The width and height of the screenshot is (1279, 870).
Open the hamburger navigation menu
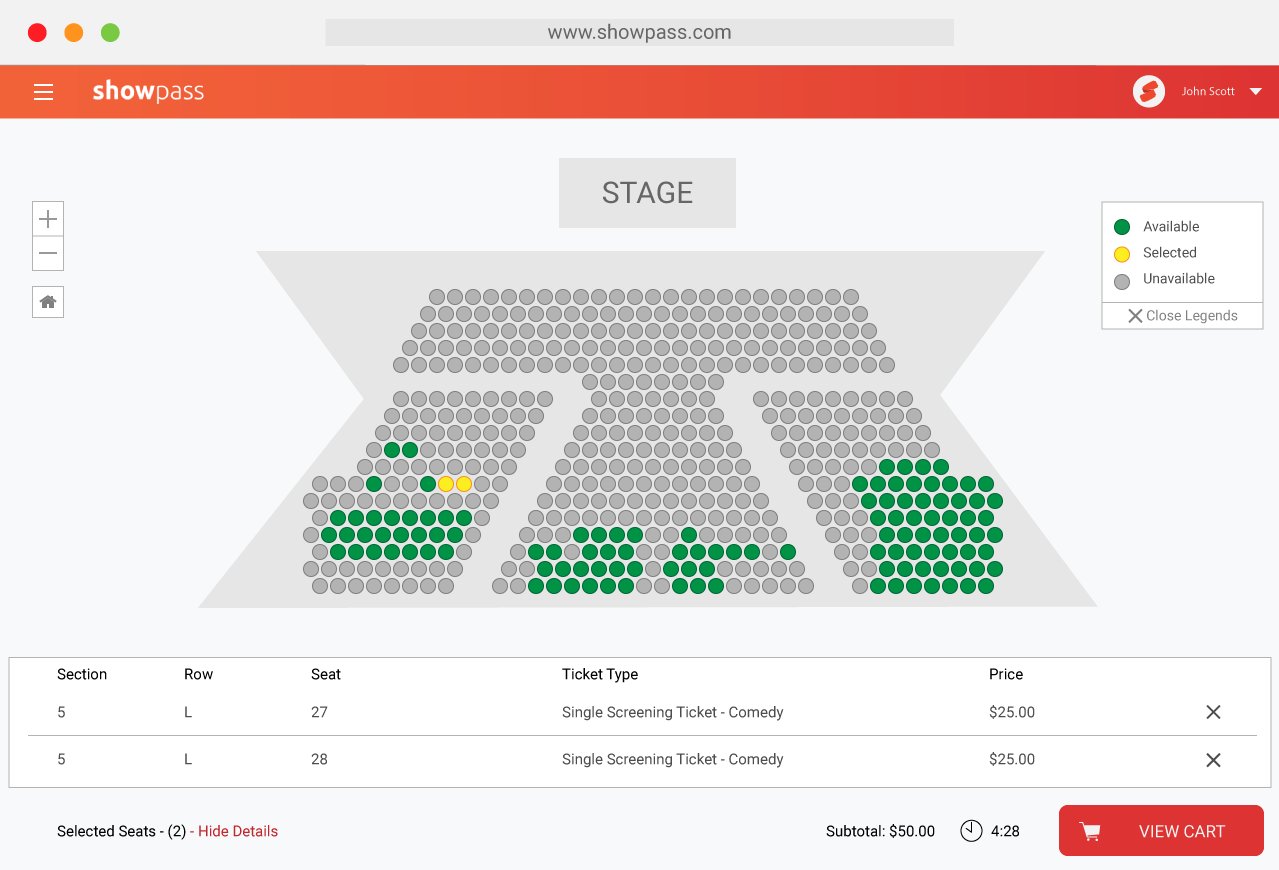click(x=43, y=91)
